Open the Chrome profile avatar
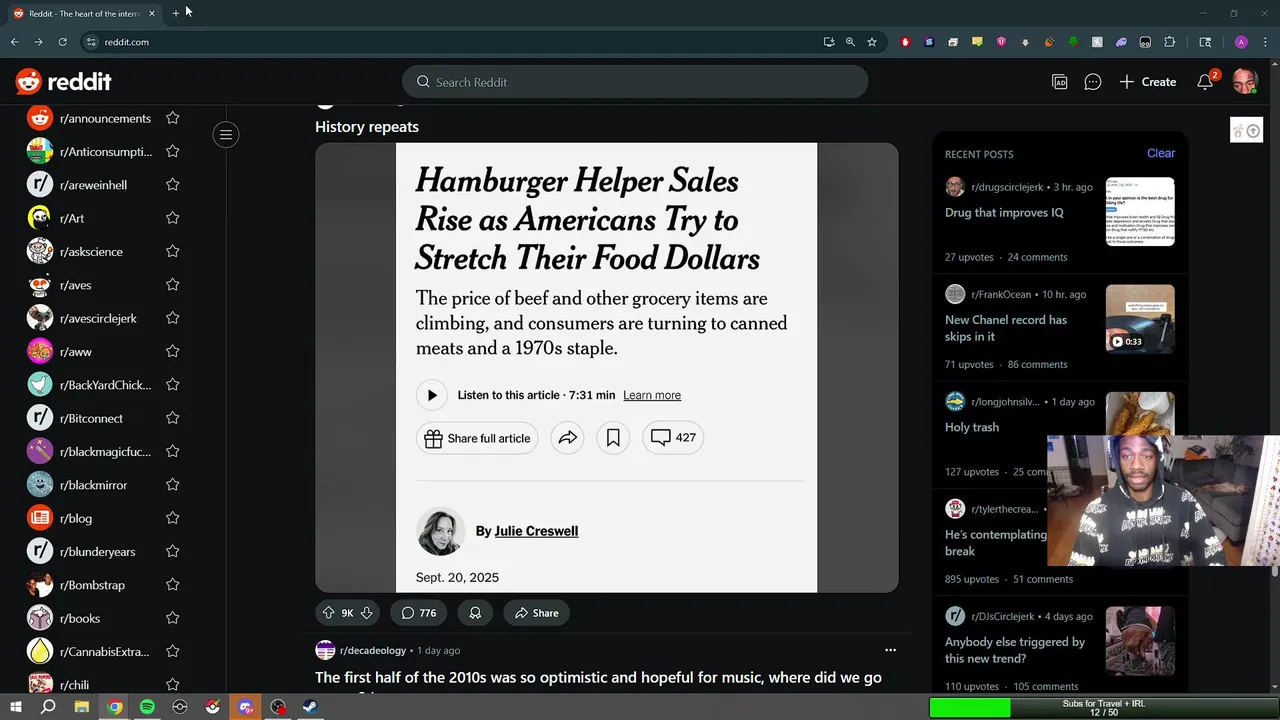Viewport: 1280px width, 720px height. pyautogui.click(x=1241, y=42)
